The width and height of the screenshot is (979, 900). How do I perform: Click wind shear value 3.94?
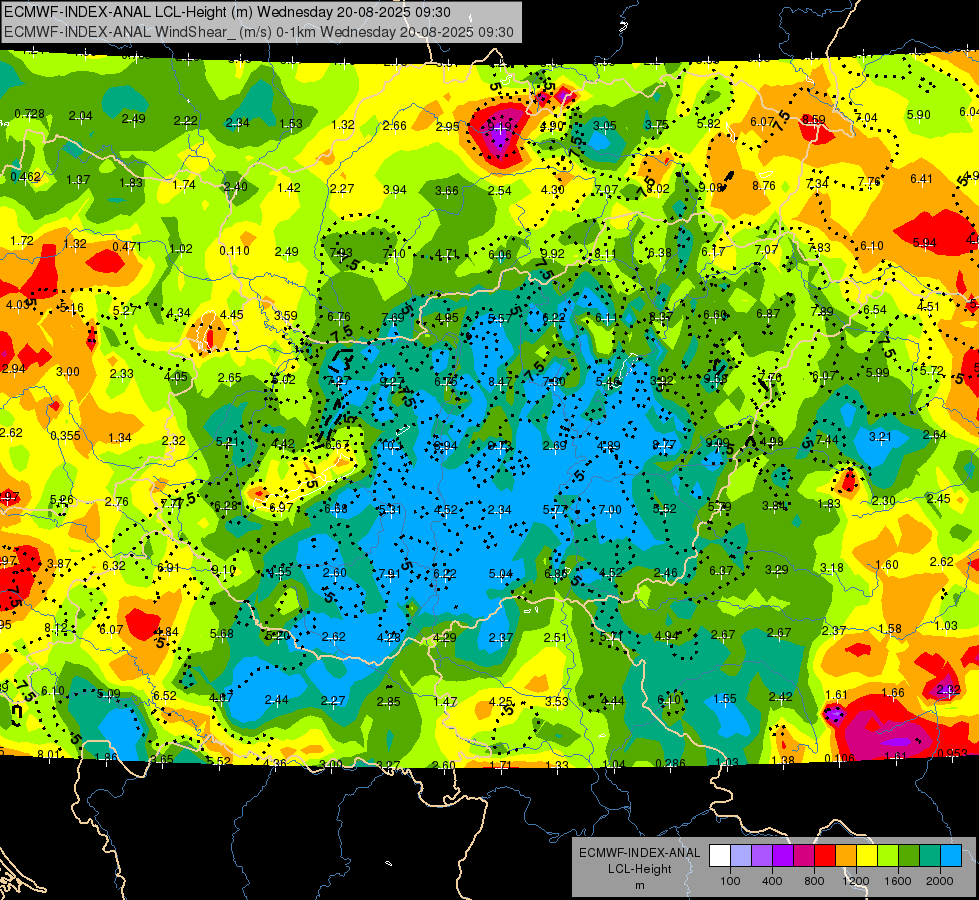click(x=395, y=190)
